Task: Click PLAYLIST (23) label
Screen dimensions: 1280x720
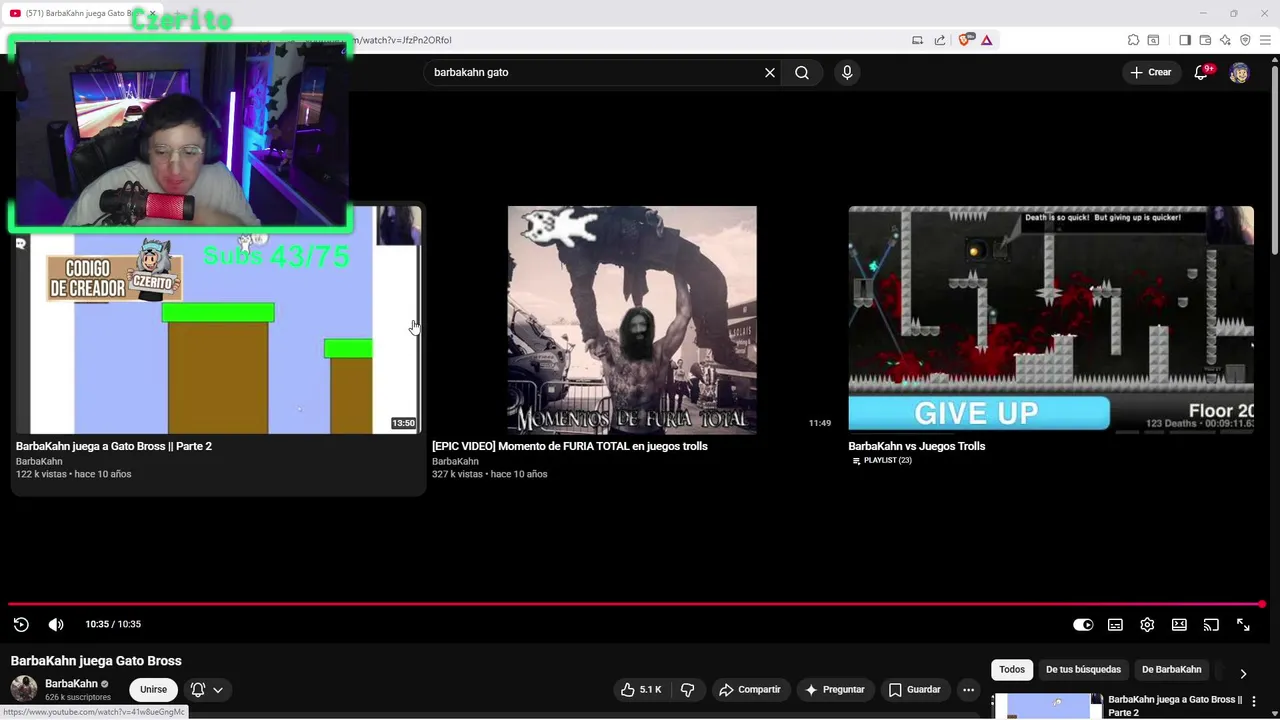Action: pos(882,460)
